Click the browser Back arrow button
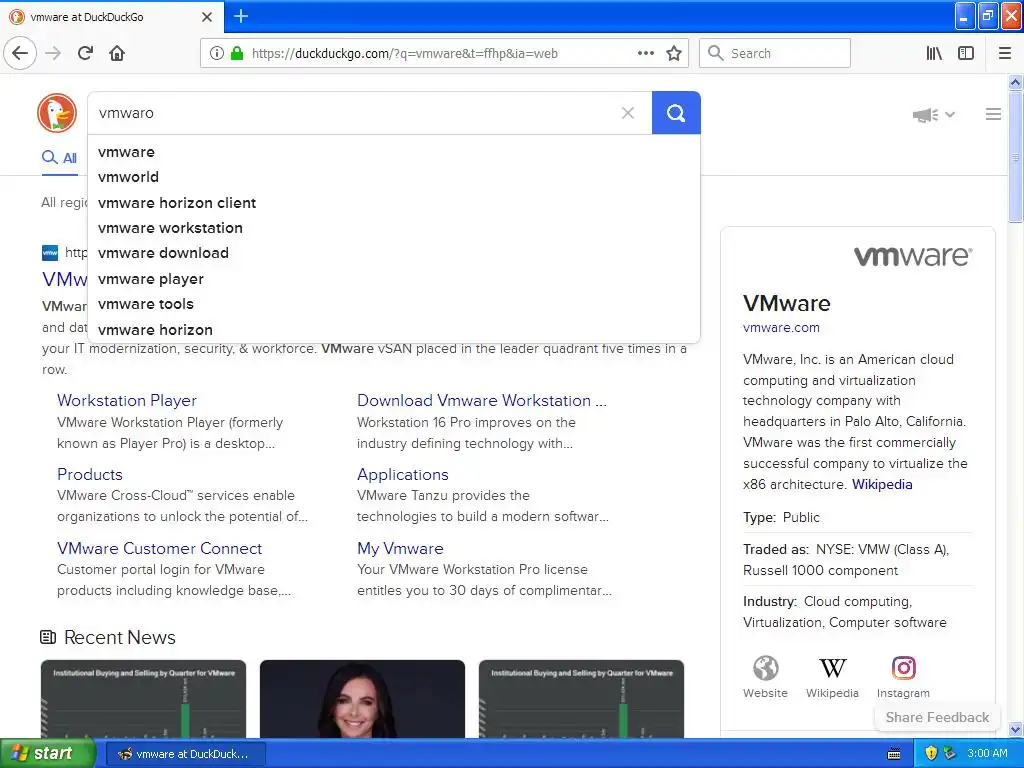 click(x=20, y=53)
